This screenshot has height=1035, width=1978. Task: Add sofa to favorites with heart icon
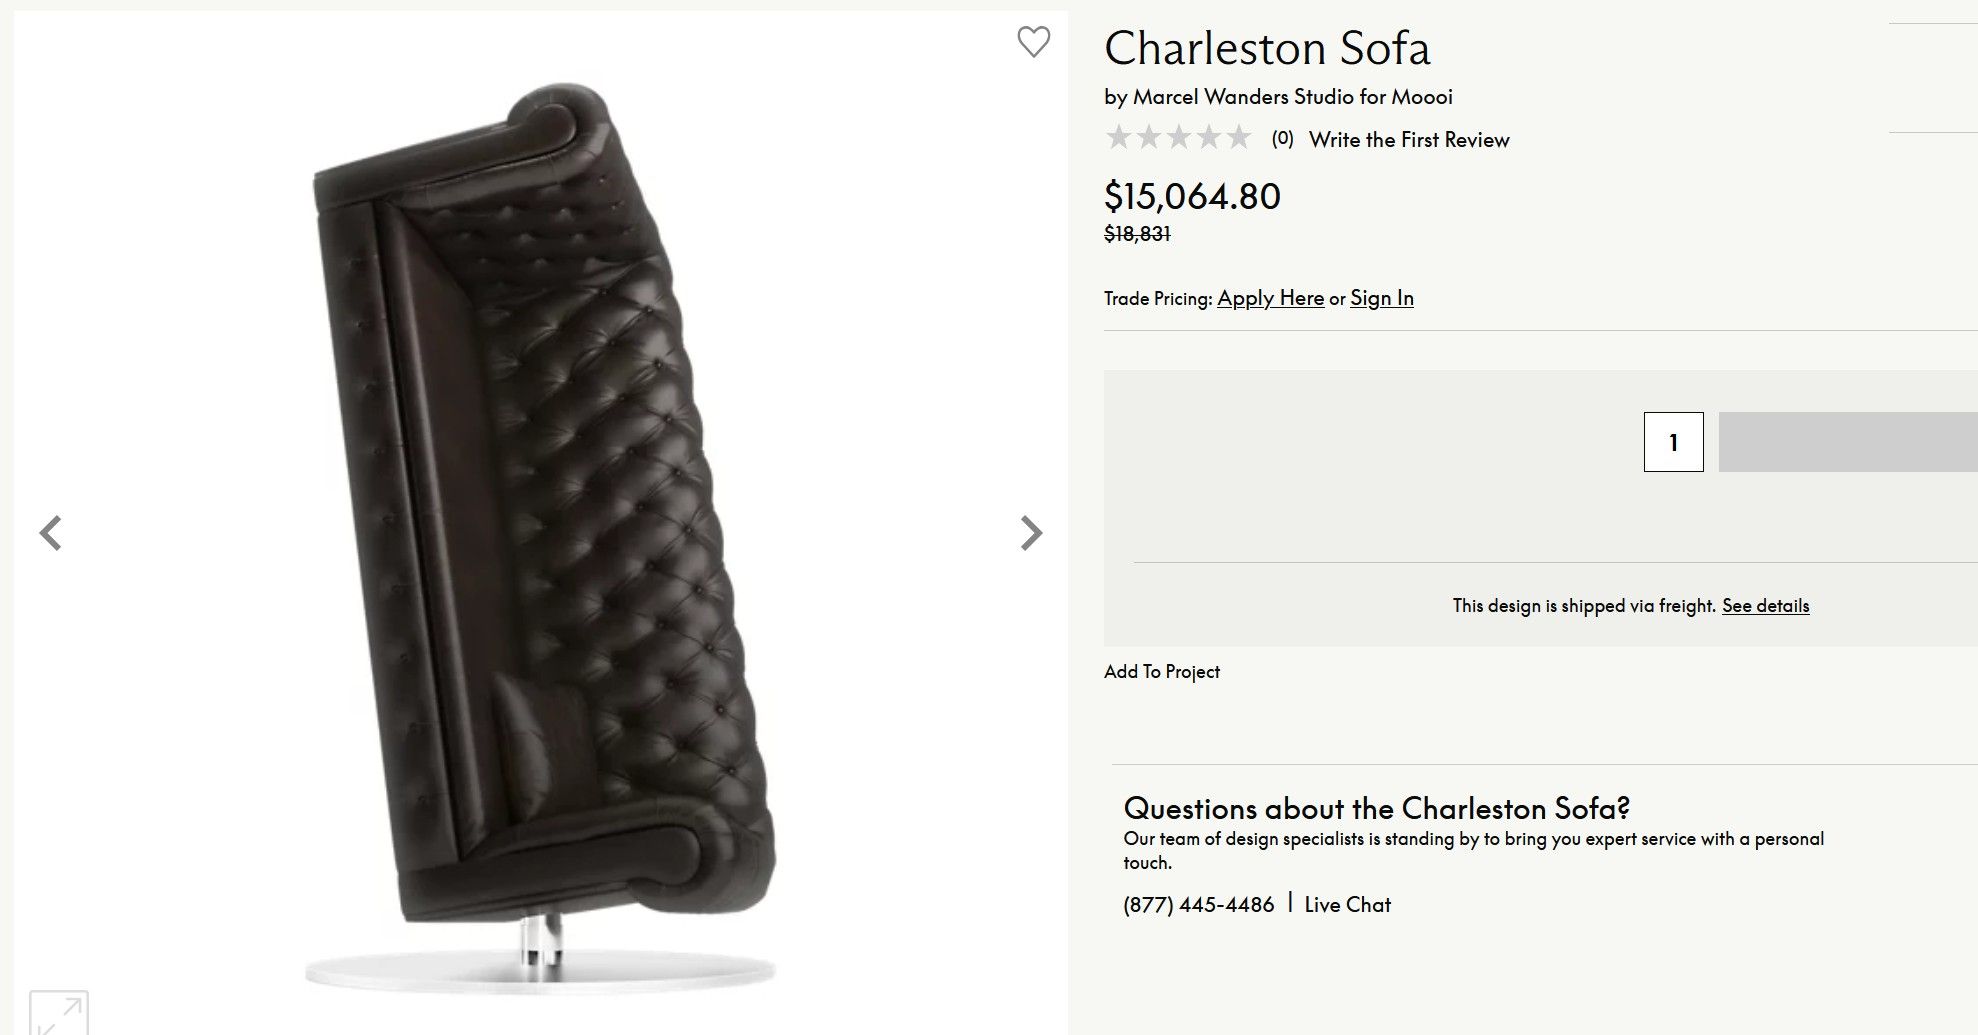pyautogui.click(x=1033, y=42)
